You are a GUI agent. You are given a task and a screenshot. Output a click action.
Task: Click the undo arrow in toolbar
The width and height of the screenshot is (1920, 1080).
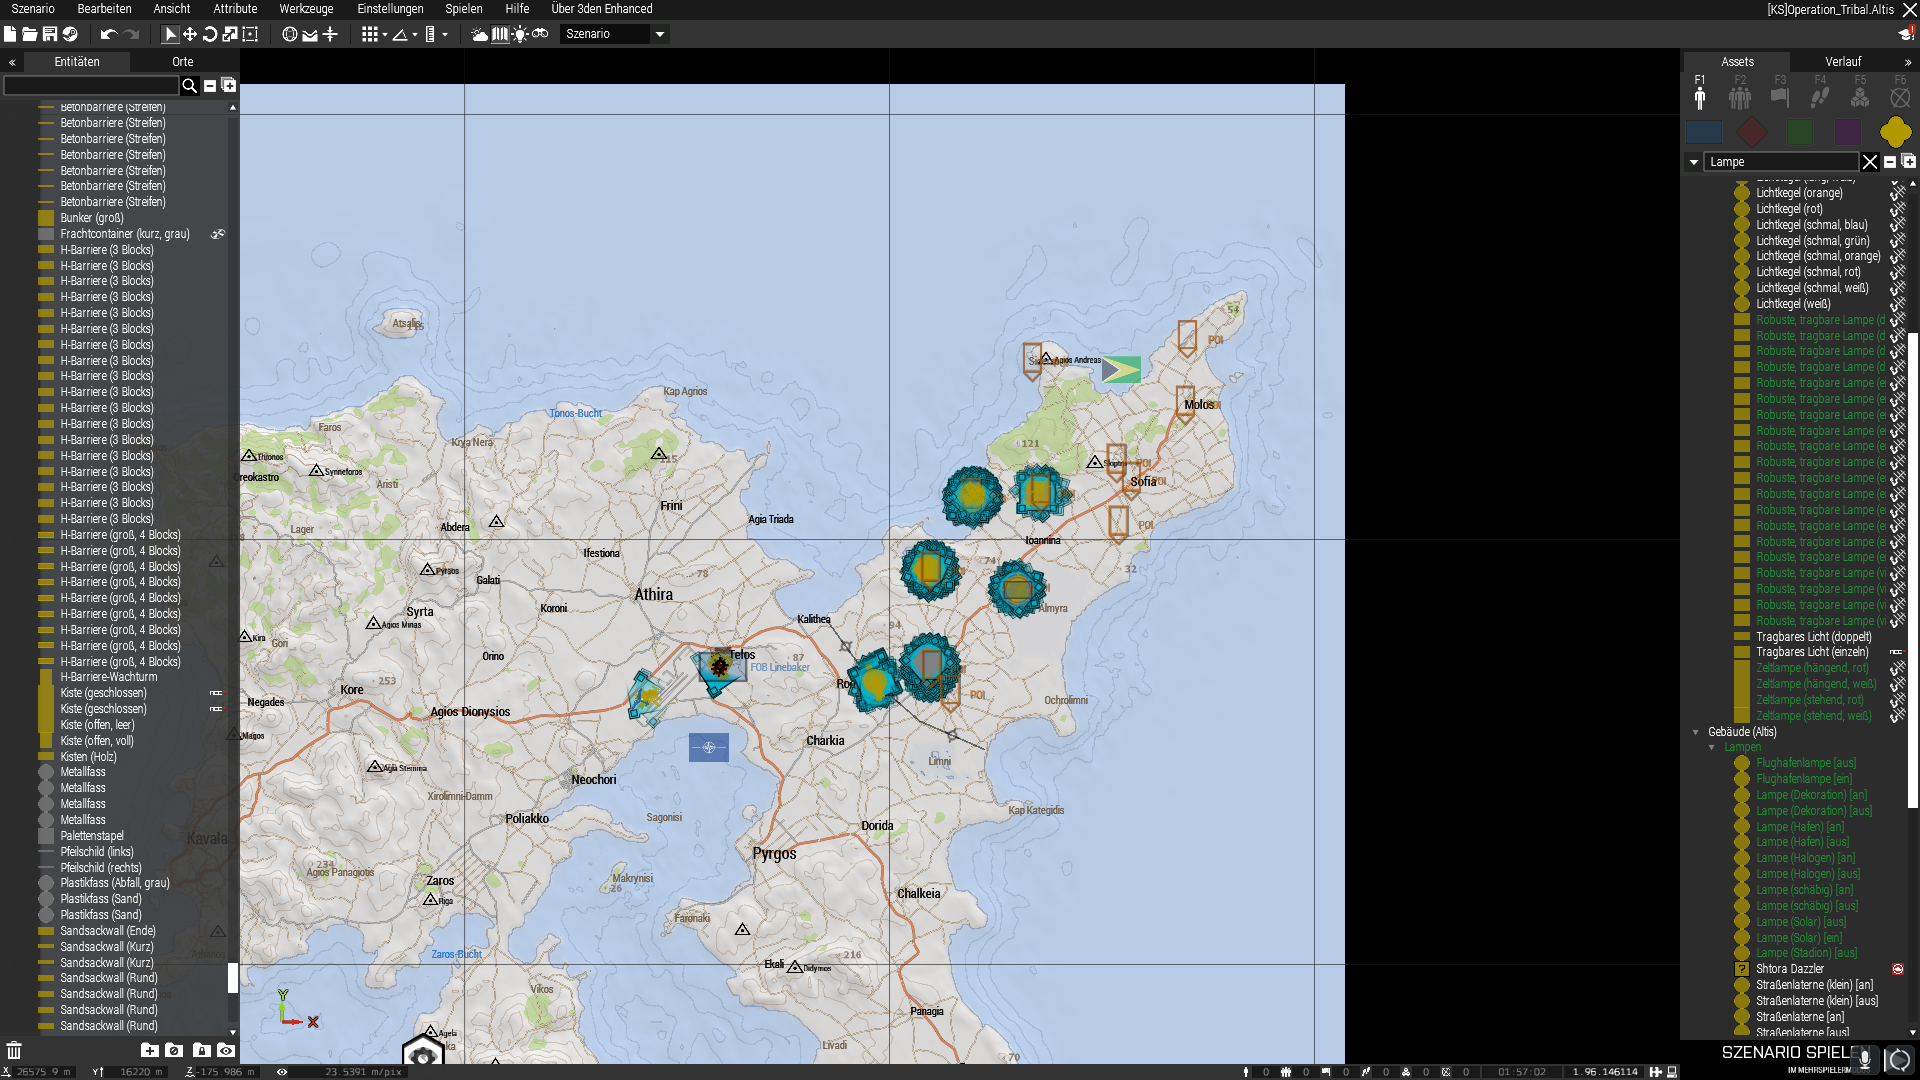108,34
